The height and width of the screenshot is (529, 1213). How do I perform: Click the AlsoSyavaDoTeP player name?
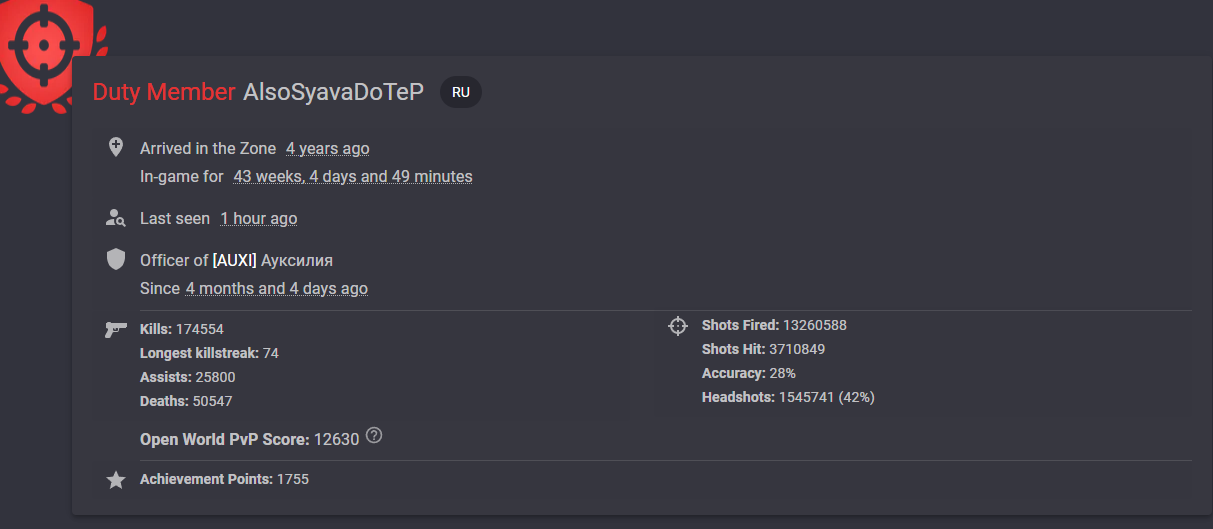(333, 92)
